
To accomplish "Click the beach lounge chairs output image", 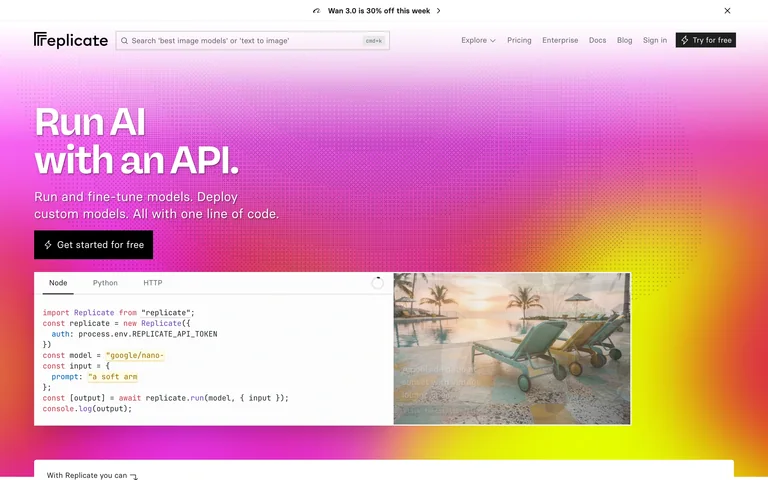I will pos(512,348).
